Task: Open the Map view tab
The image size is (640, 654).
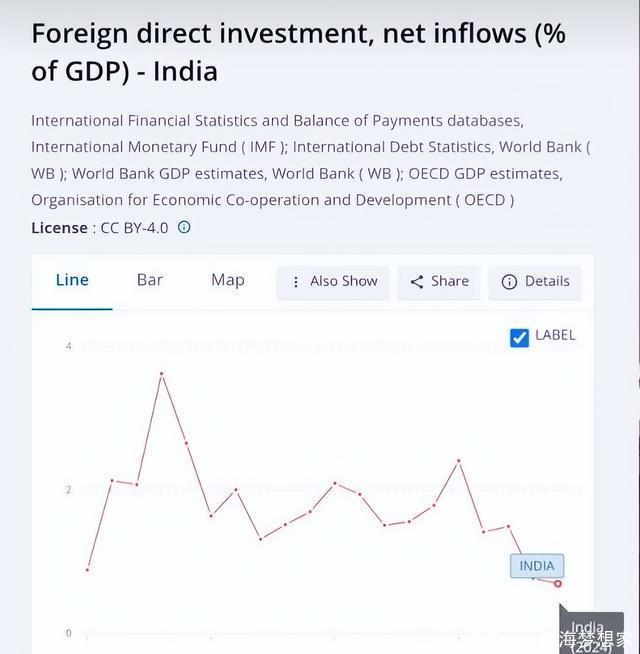Action: click(x=228, y=280)
